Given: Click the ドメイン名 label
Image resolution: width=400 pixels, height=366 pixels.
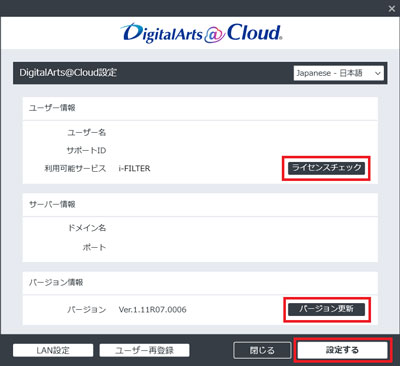Looking at the screenshot, I should (x=87, y=228).
